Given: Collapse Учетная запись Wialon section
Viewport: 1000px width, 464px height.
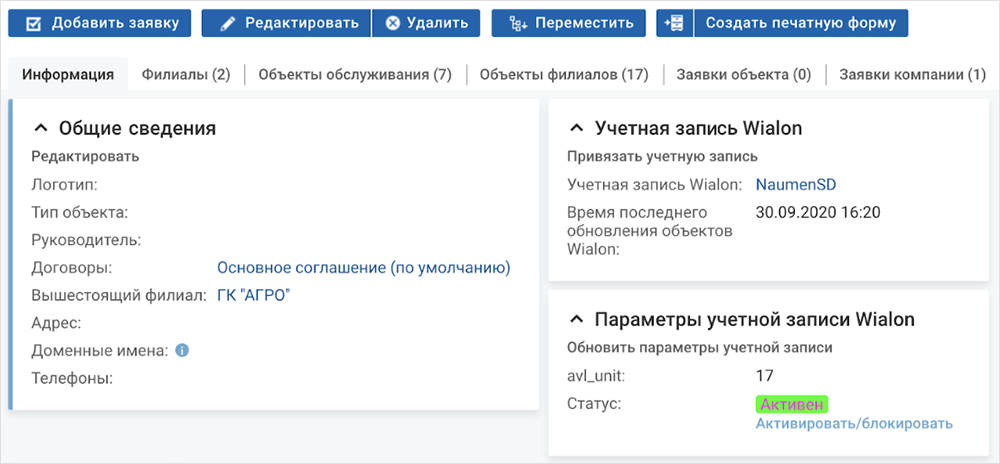Looking at the screenshot, I should tap(576, 129).
